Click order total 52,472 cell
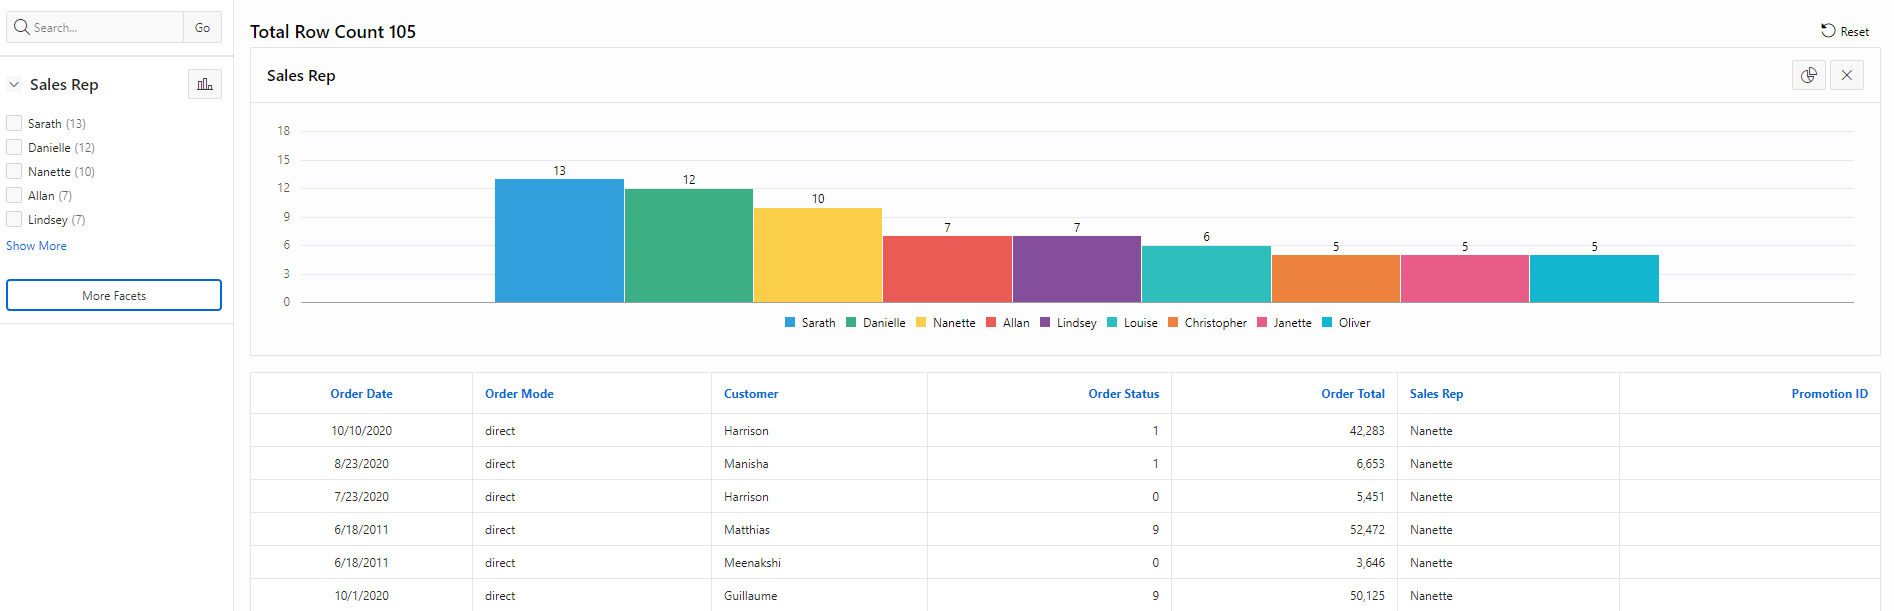1894x611 pixels. (1284, 530)
